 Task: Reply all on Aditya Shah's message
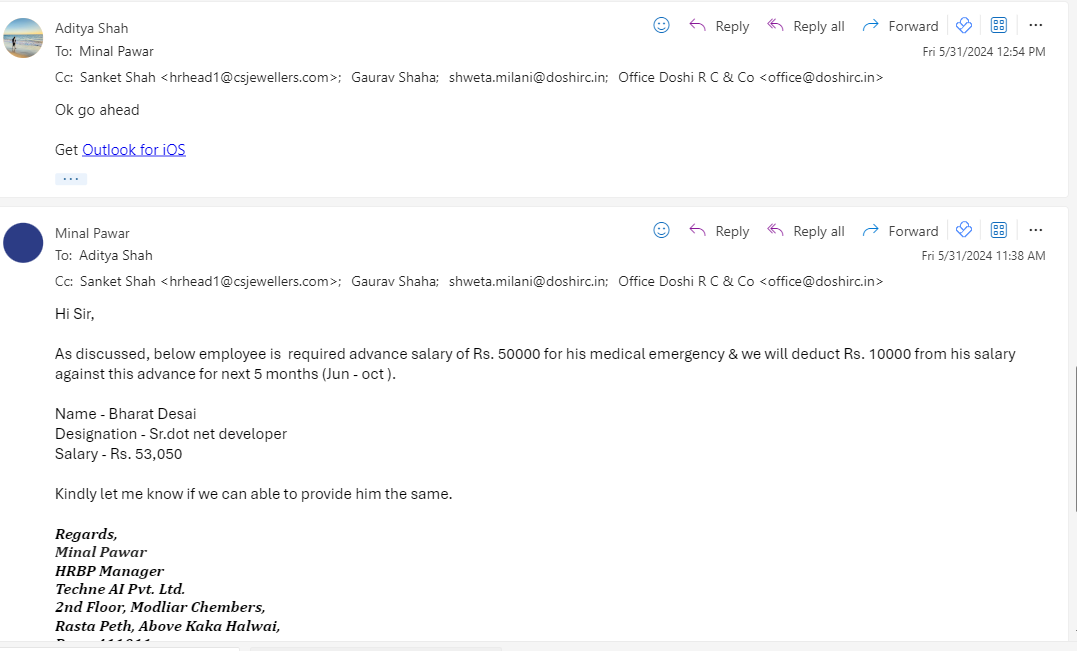(806, 26)
